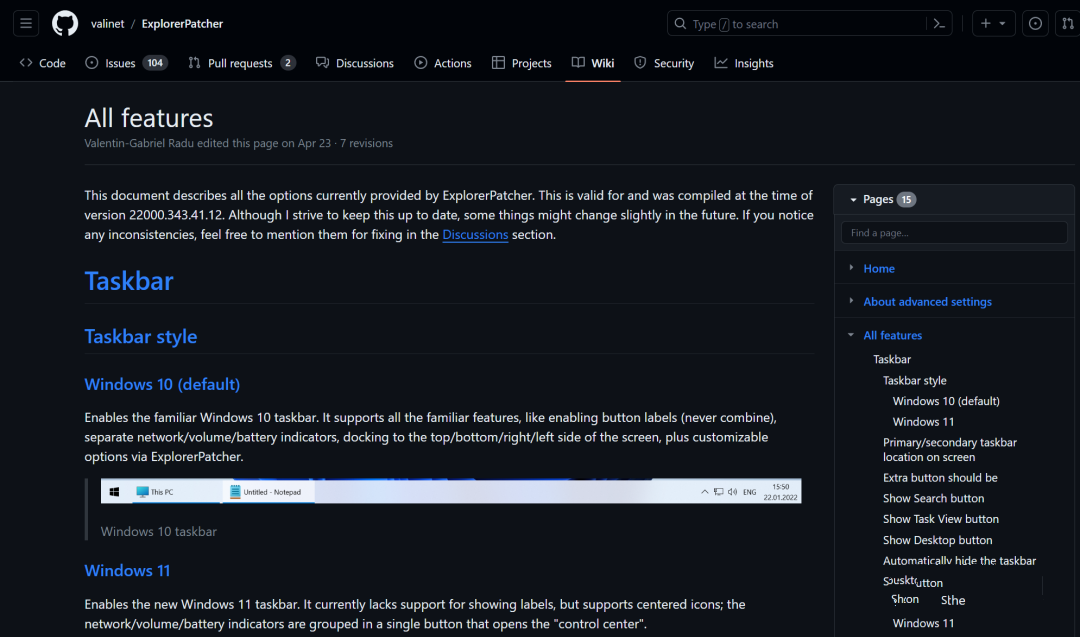
Task: Select Show Search button entry
Action: [x=933, y=499]
